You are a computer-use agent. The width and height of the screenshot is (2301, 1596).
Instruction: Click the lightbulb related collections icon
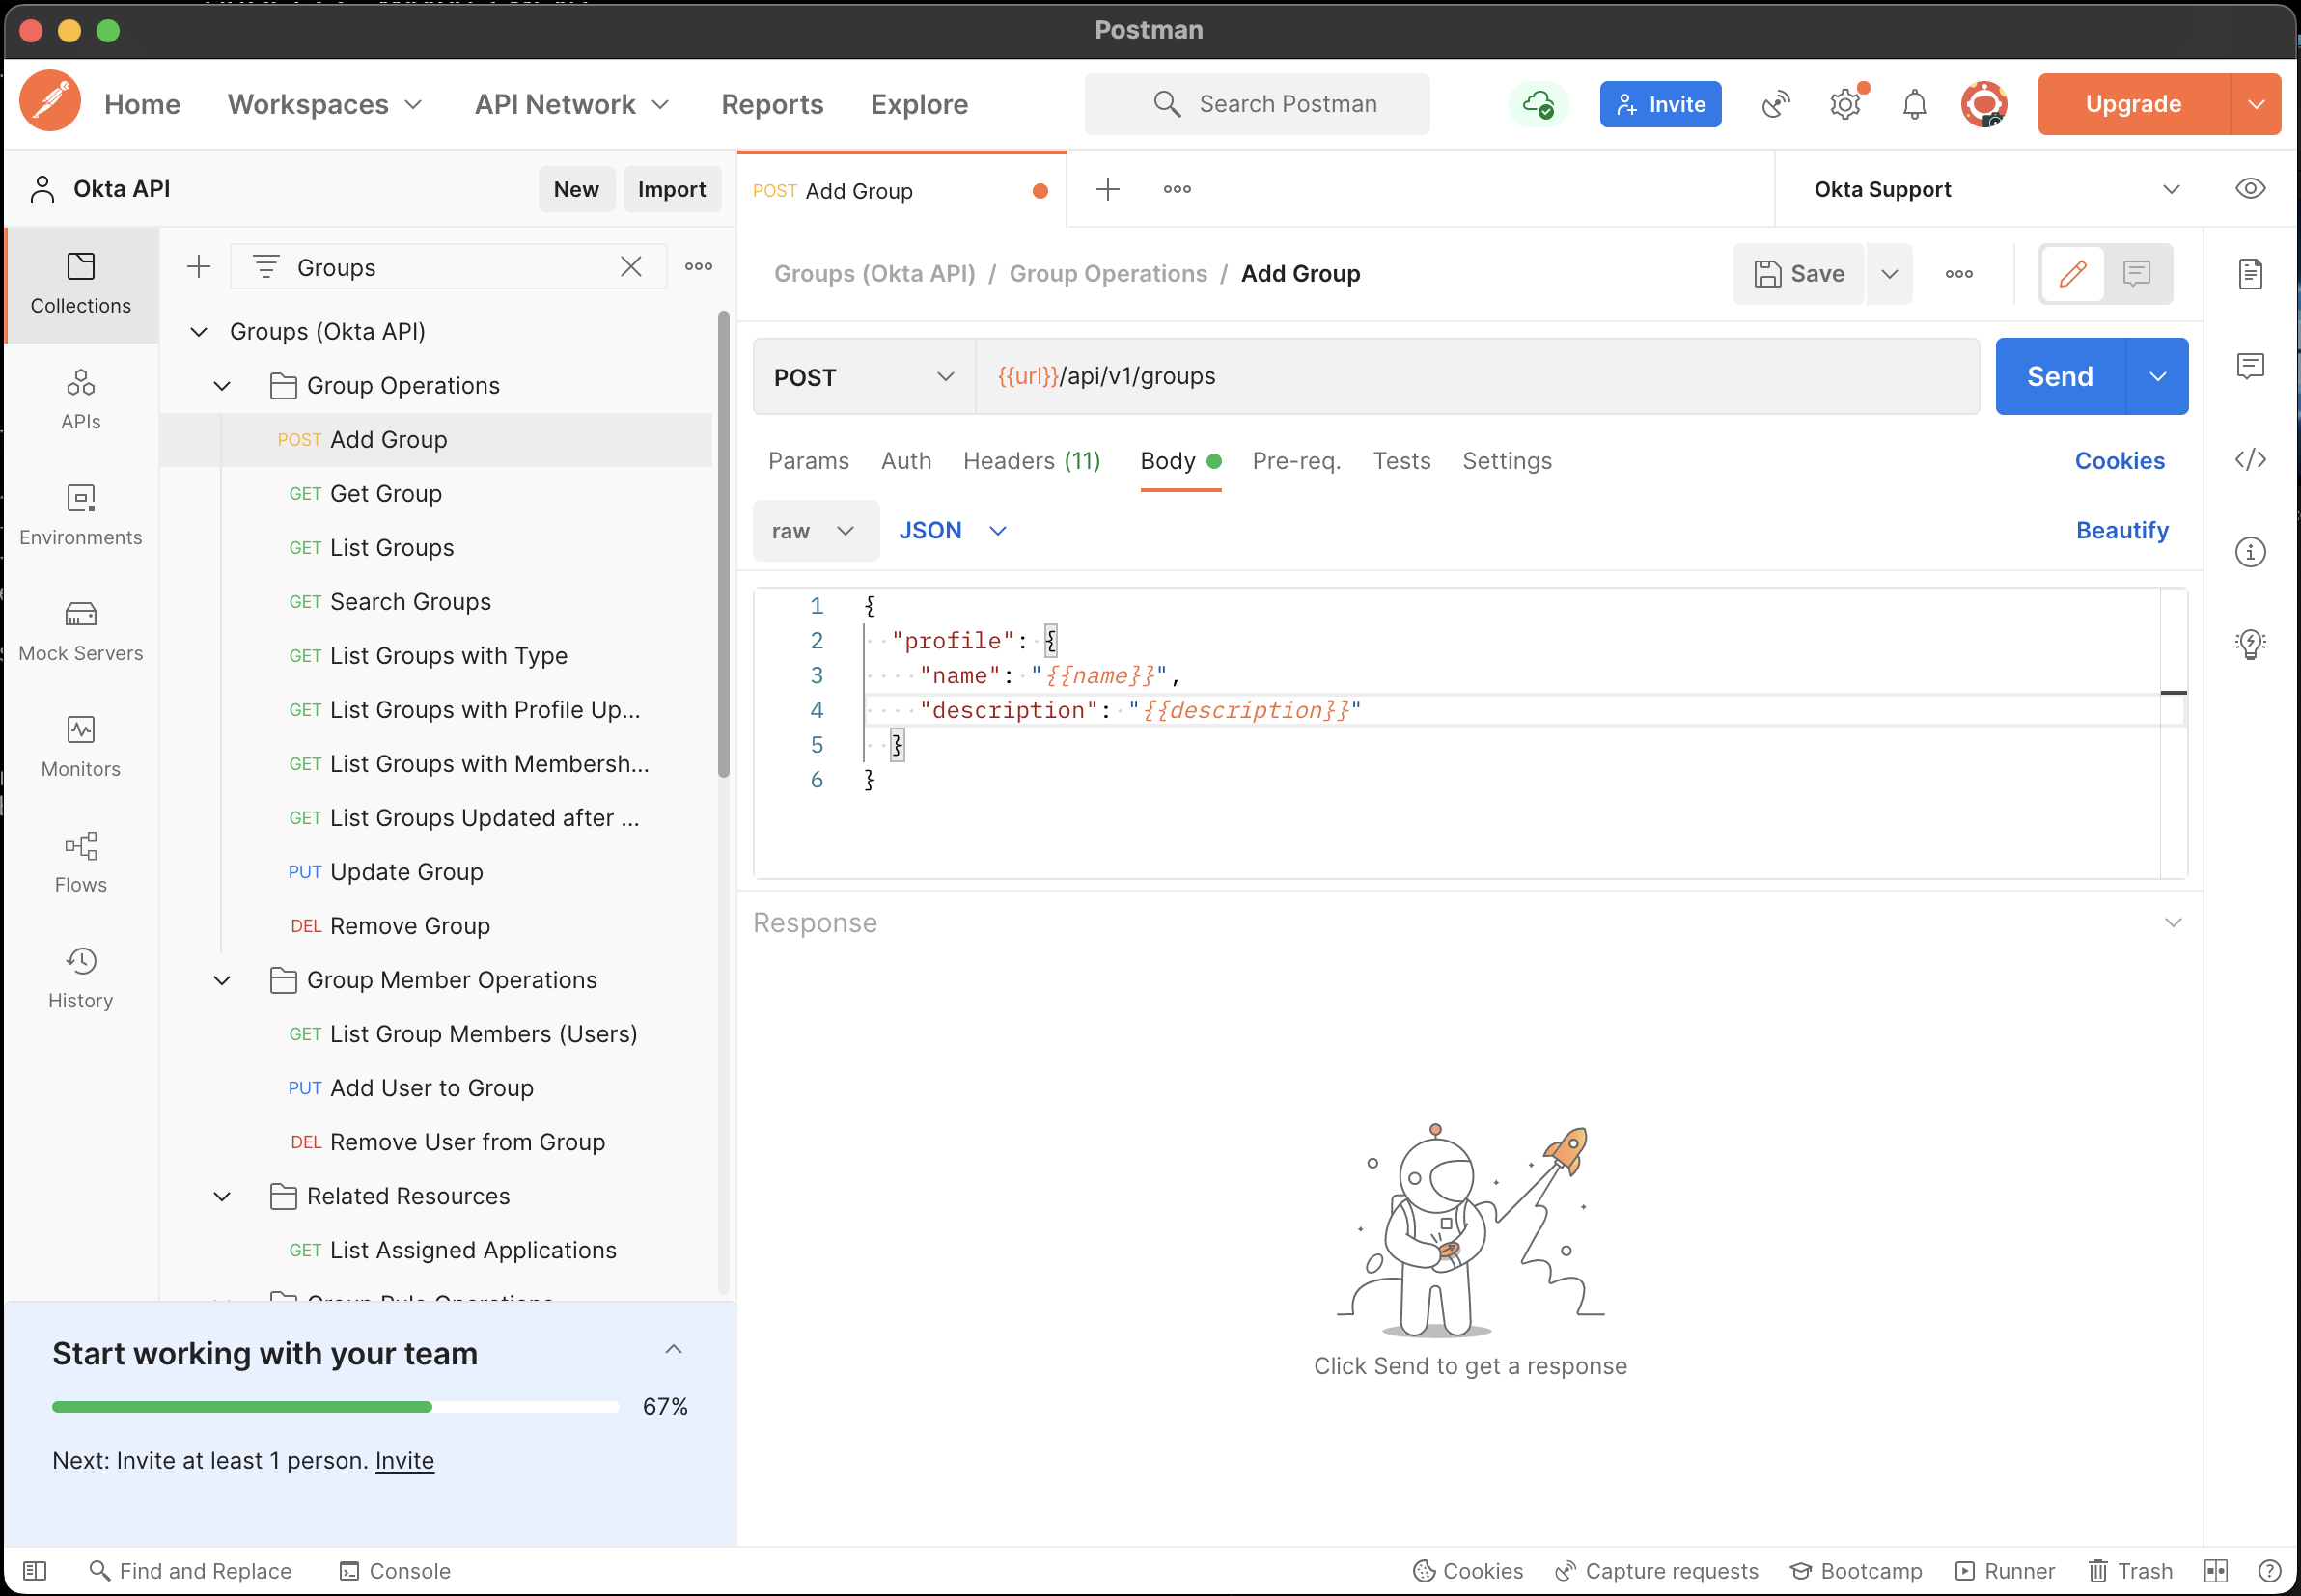(2249, 644)
